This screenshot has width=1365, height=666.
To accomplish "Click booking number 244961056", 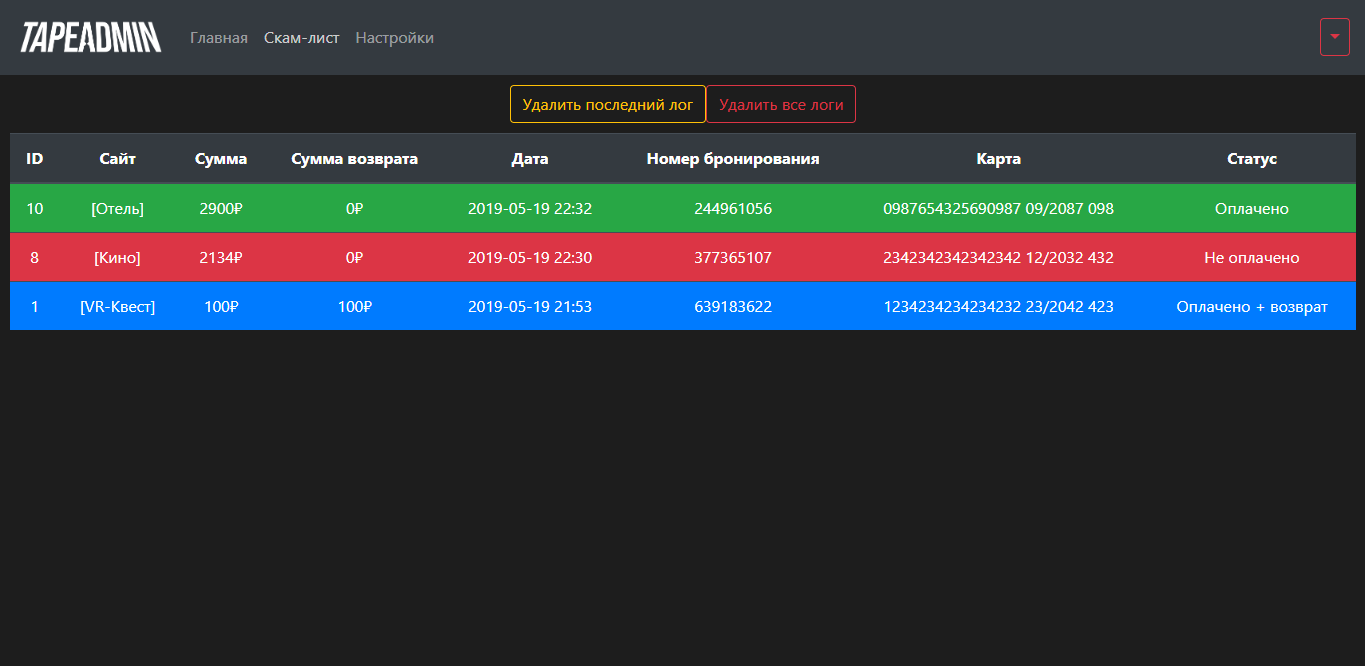I will (733, 209).
